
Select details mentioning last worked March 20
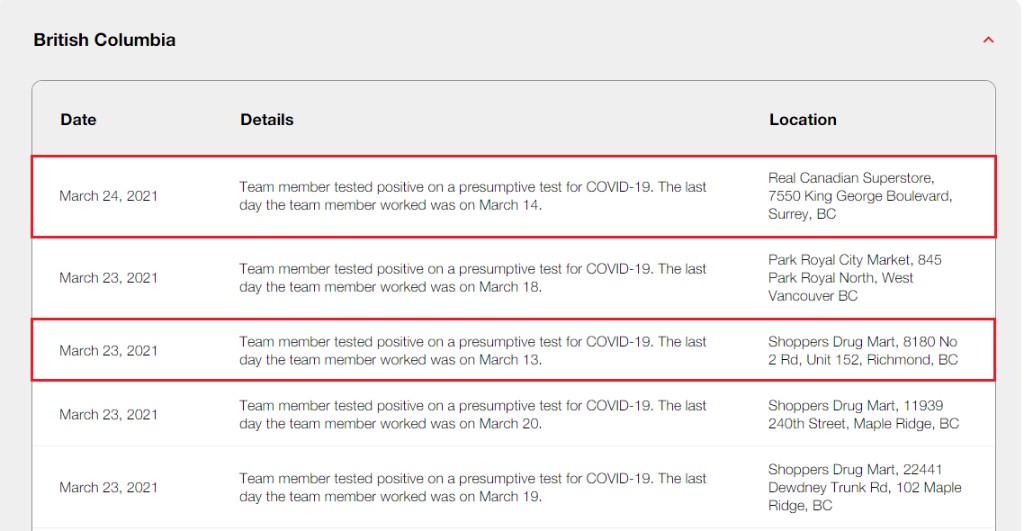click(472, 415)
